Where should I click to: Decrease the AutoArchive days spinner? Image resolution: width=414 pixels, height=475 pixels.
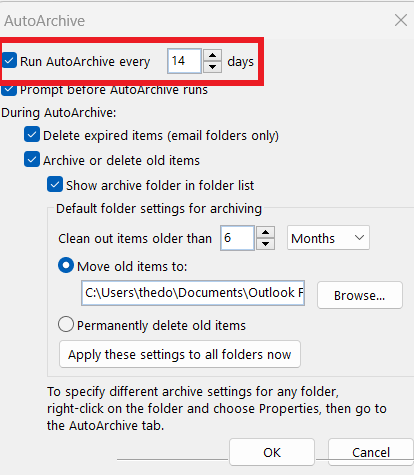pyautogui.click(x=212, y=67)
